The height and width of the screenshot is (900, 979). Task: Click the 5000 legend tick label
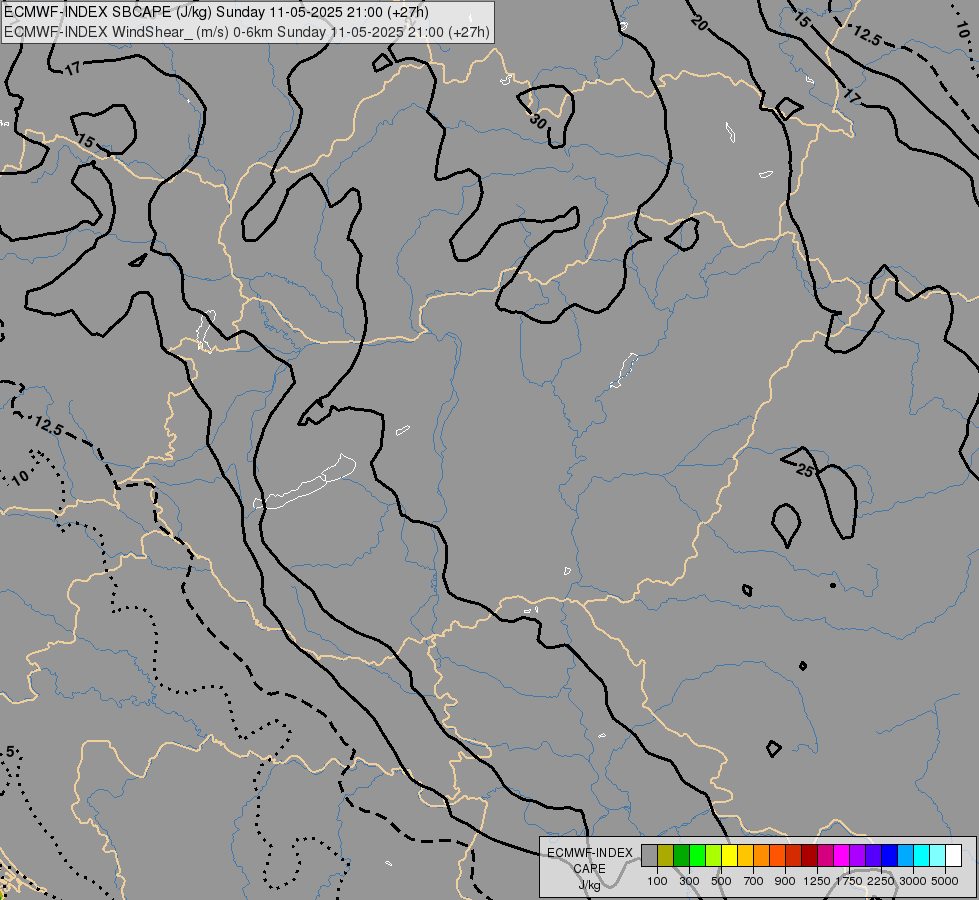coord(945,881)
